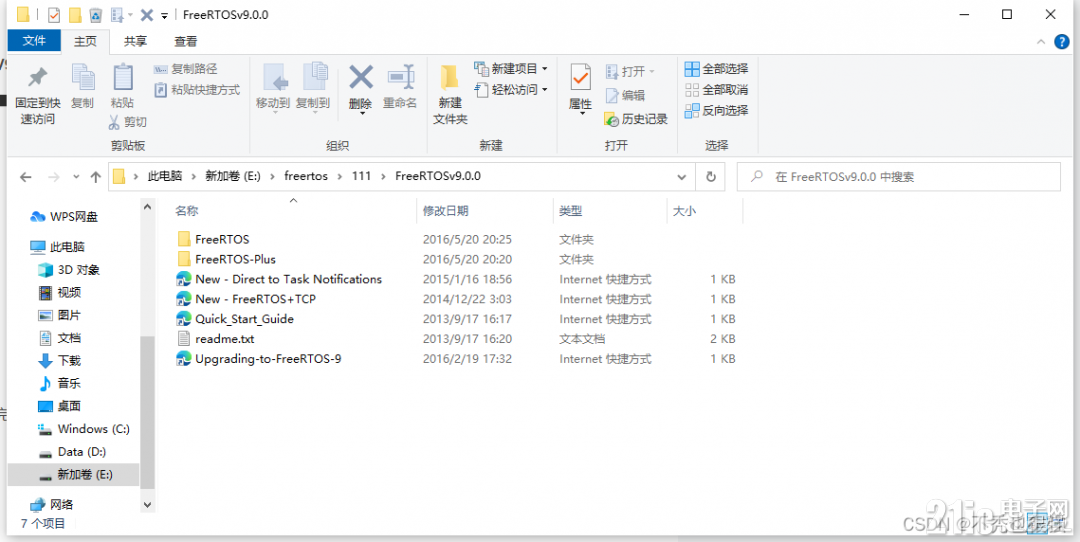The width and height of the screenshot is (1080, 542).
Task: Click 编辑 edit in the ribbon
Action: click(x=625, y=96)
